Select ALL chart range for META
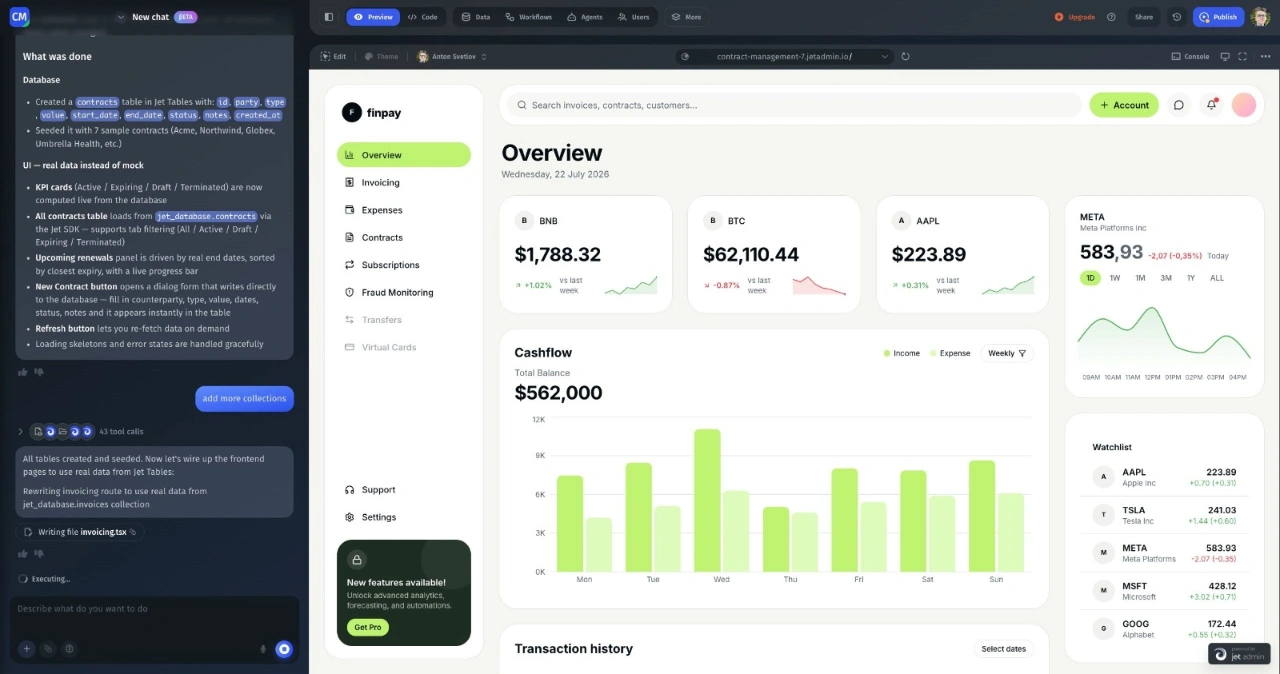This screenshot has width=1280, height=674. point(1217,278)
